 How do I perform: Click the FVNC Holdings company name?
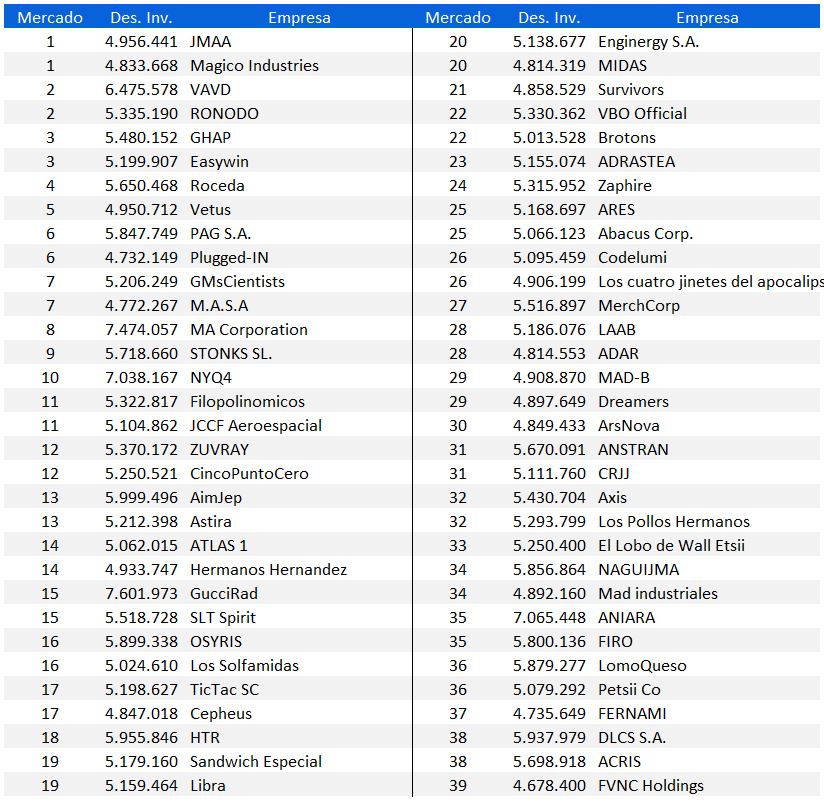[651, 786]
